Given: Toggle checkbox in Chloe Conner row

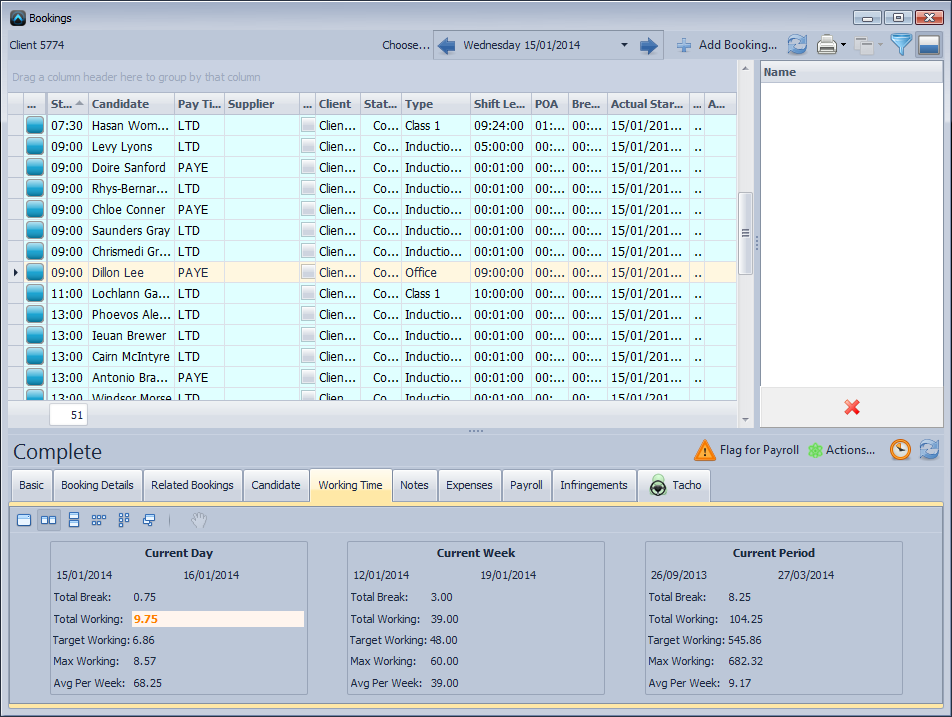Looking at the screenshot, I should point(308,209).
